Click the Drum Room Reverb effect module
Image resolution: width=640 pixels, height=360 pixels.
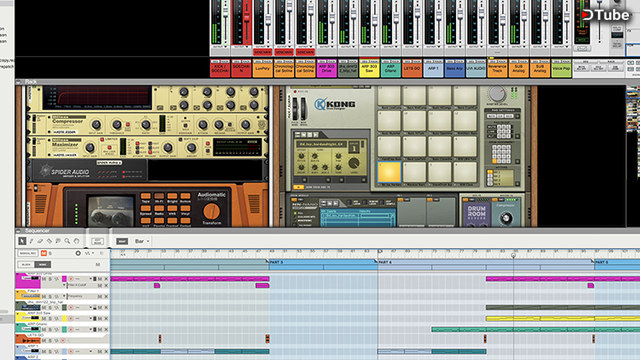(x=476, y=214)
